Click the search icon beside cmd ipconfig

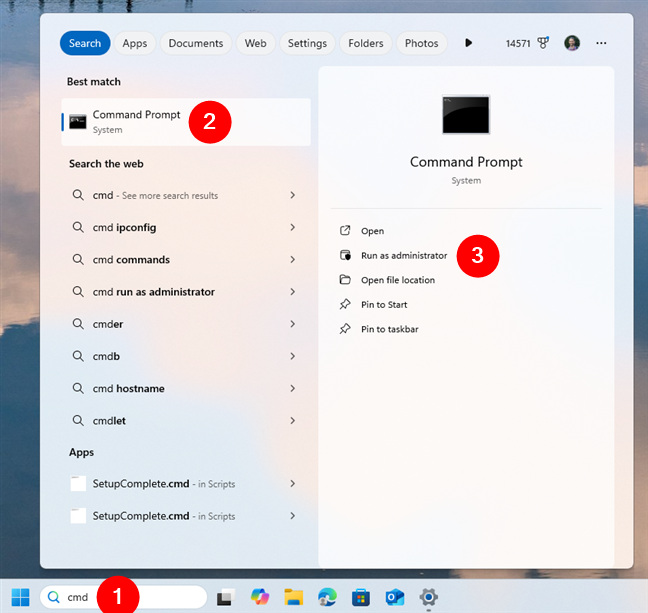pos(78,227)
